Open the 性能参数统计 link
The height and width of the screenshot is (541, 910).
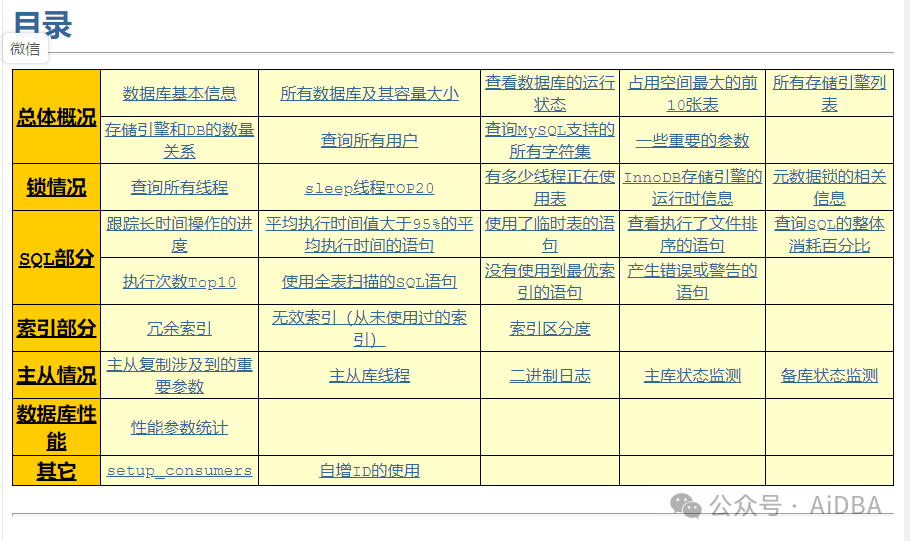(179, 428)
